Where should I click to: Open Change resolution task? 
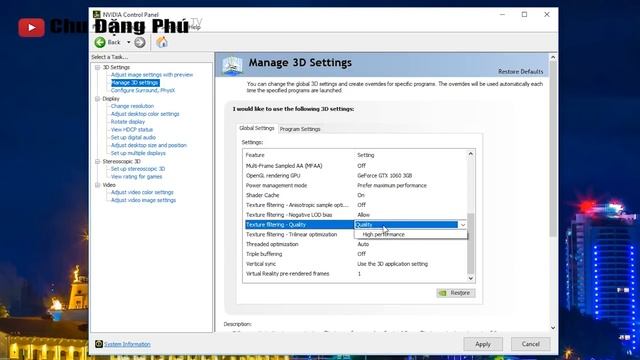(x=132, y=106)
